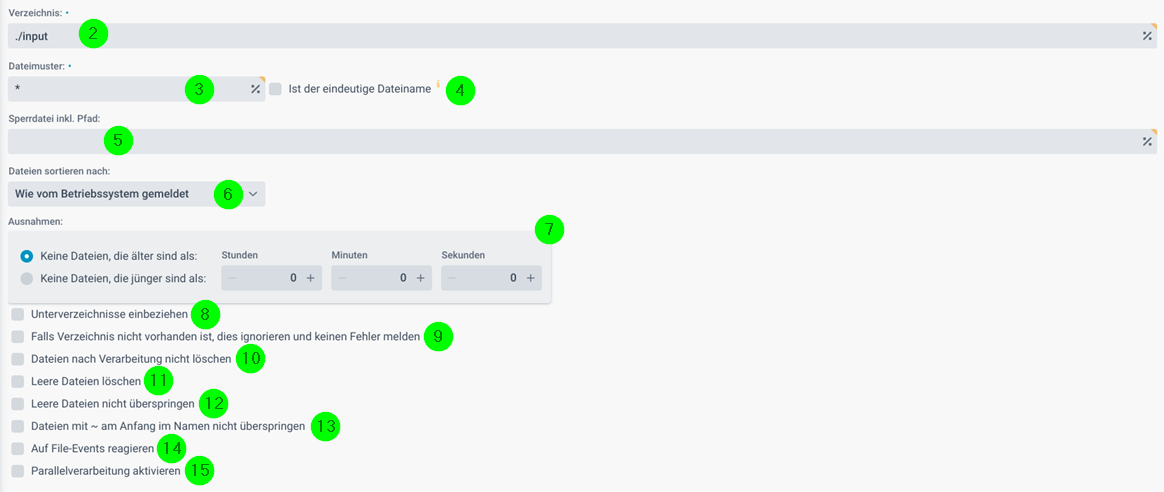1164x492 pixels.
Task: Open 'Dateien sortieren nach' dropdown
Action: tap(137, 194)
